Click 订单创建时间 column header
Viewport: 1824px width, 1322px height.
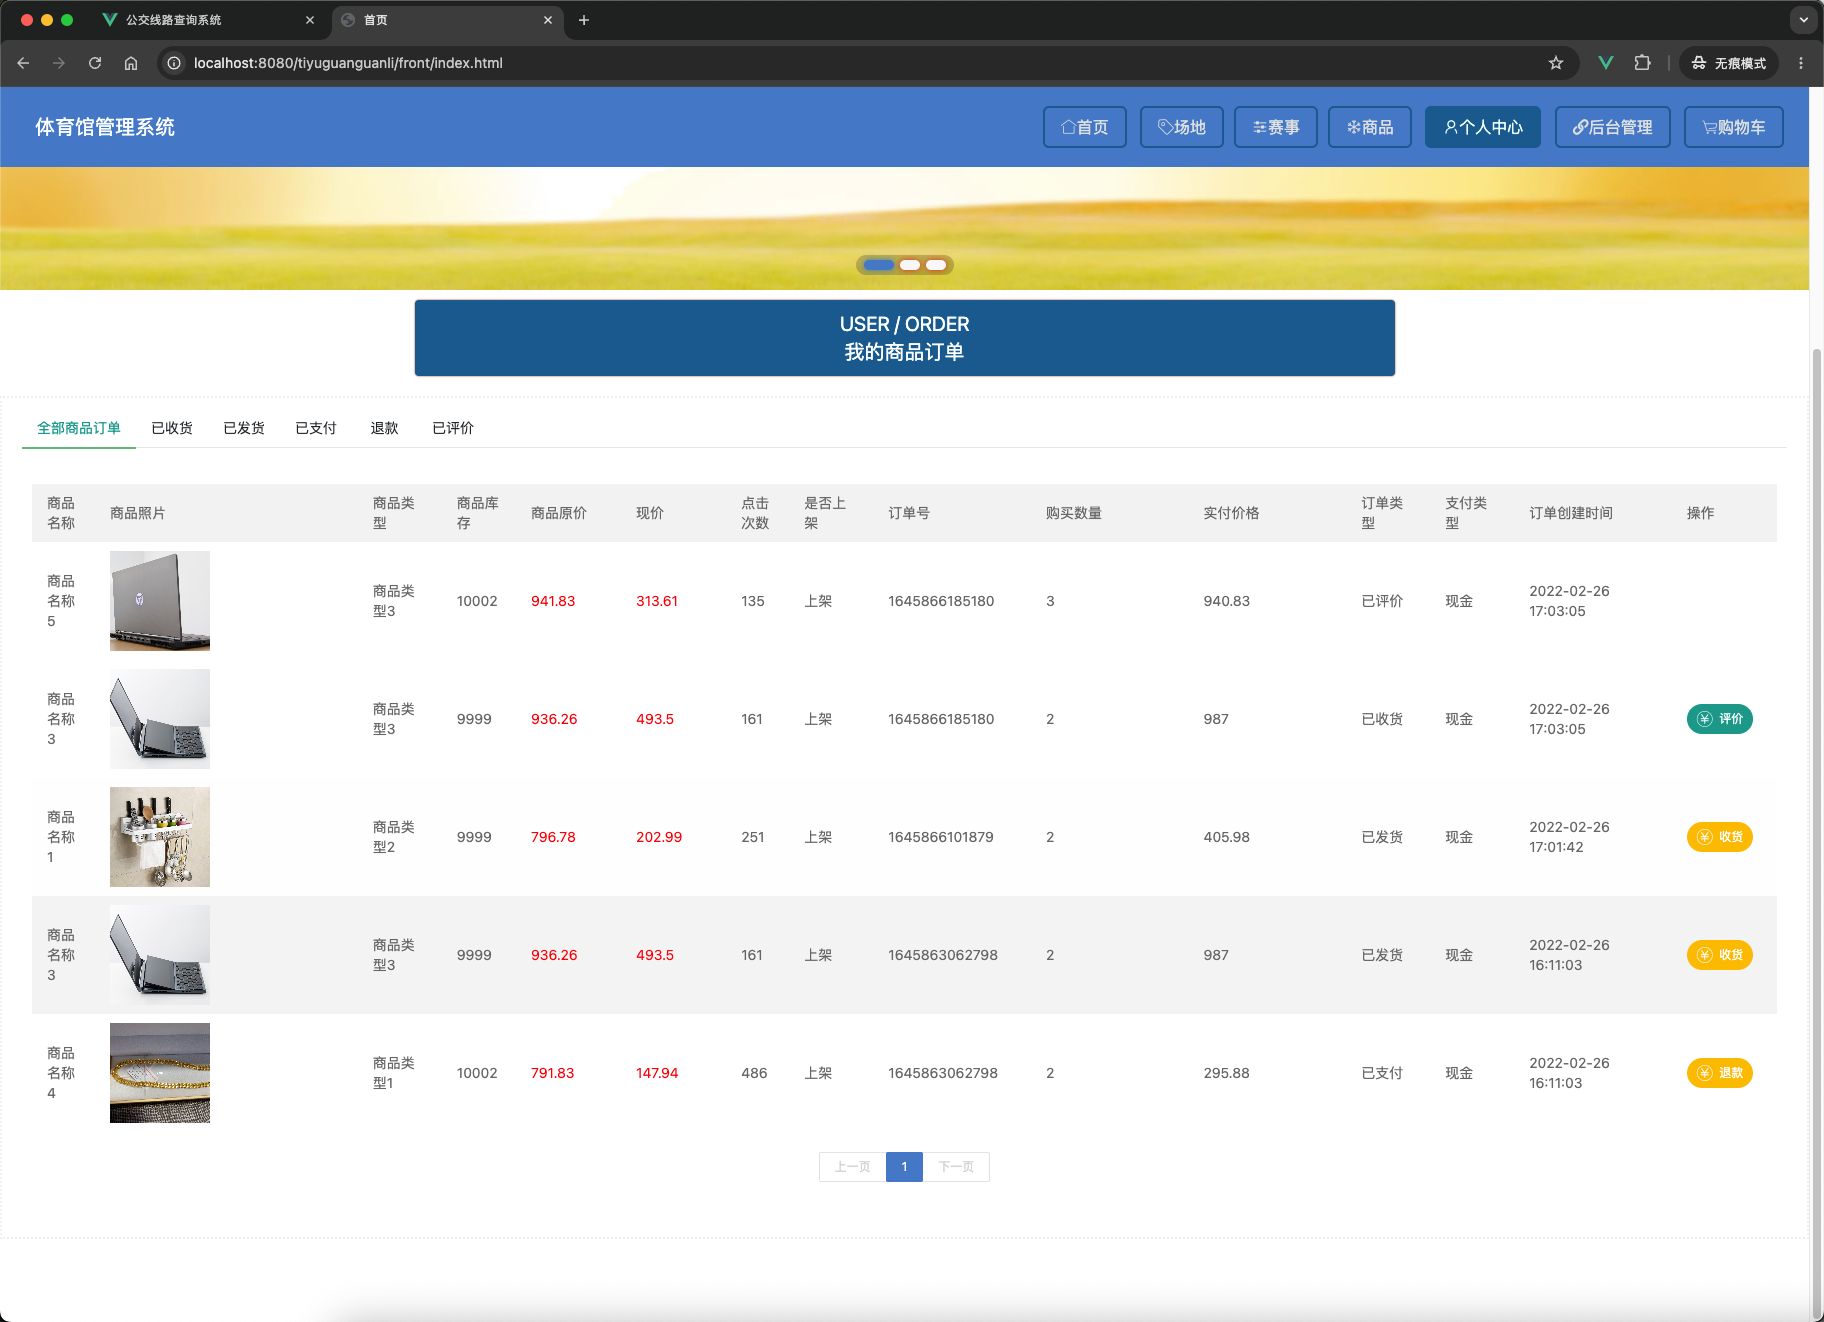pyautogui.click(x=1571, y=513)
